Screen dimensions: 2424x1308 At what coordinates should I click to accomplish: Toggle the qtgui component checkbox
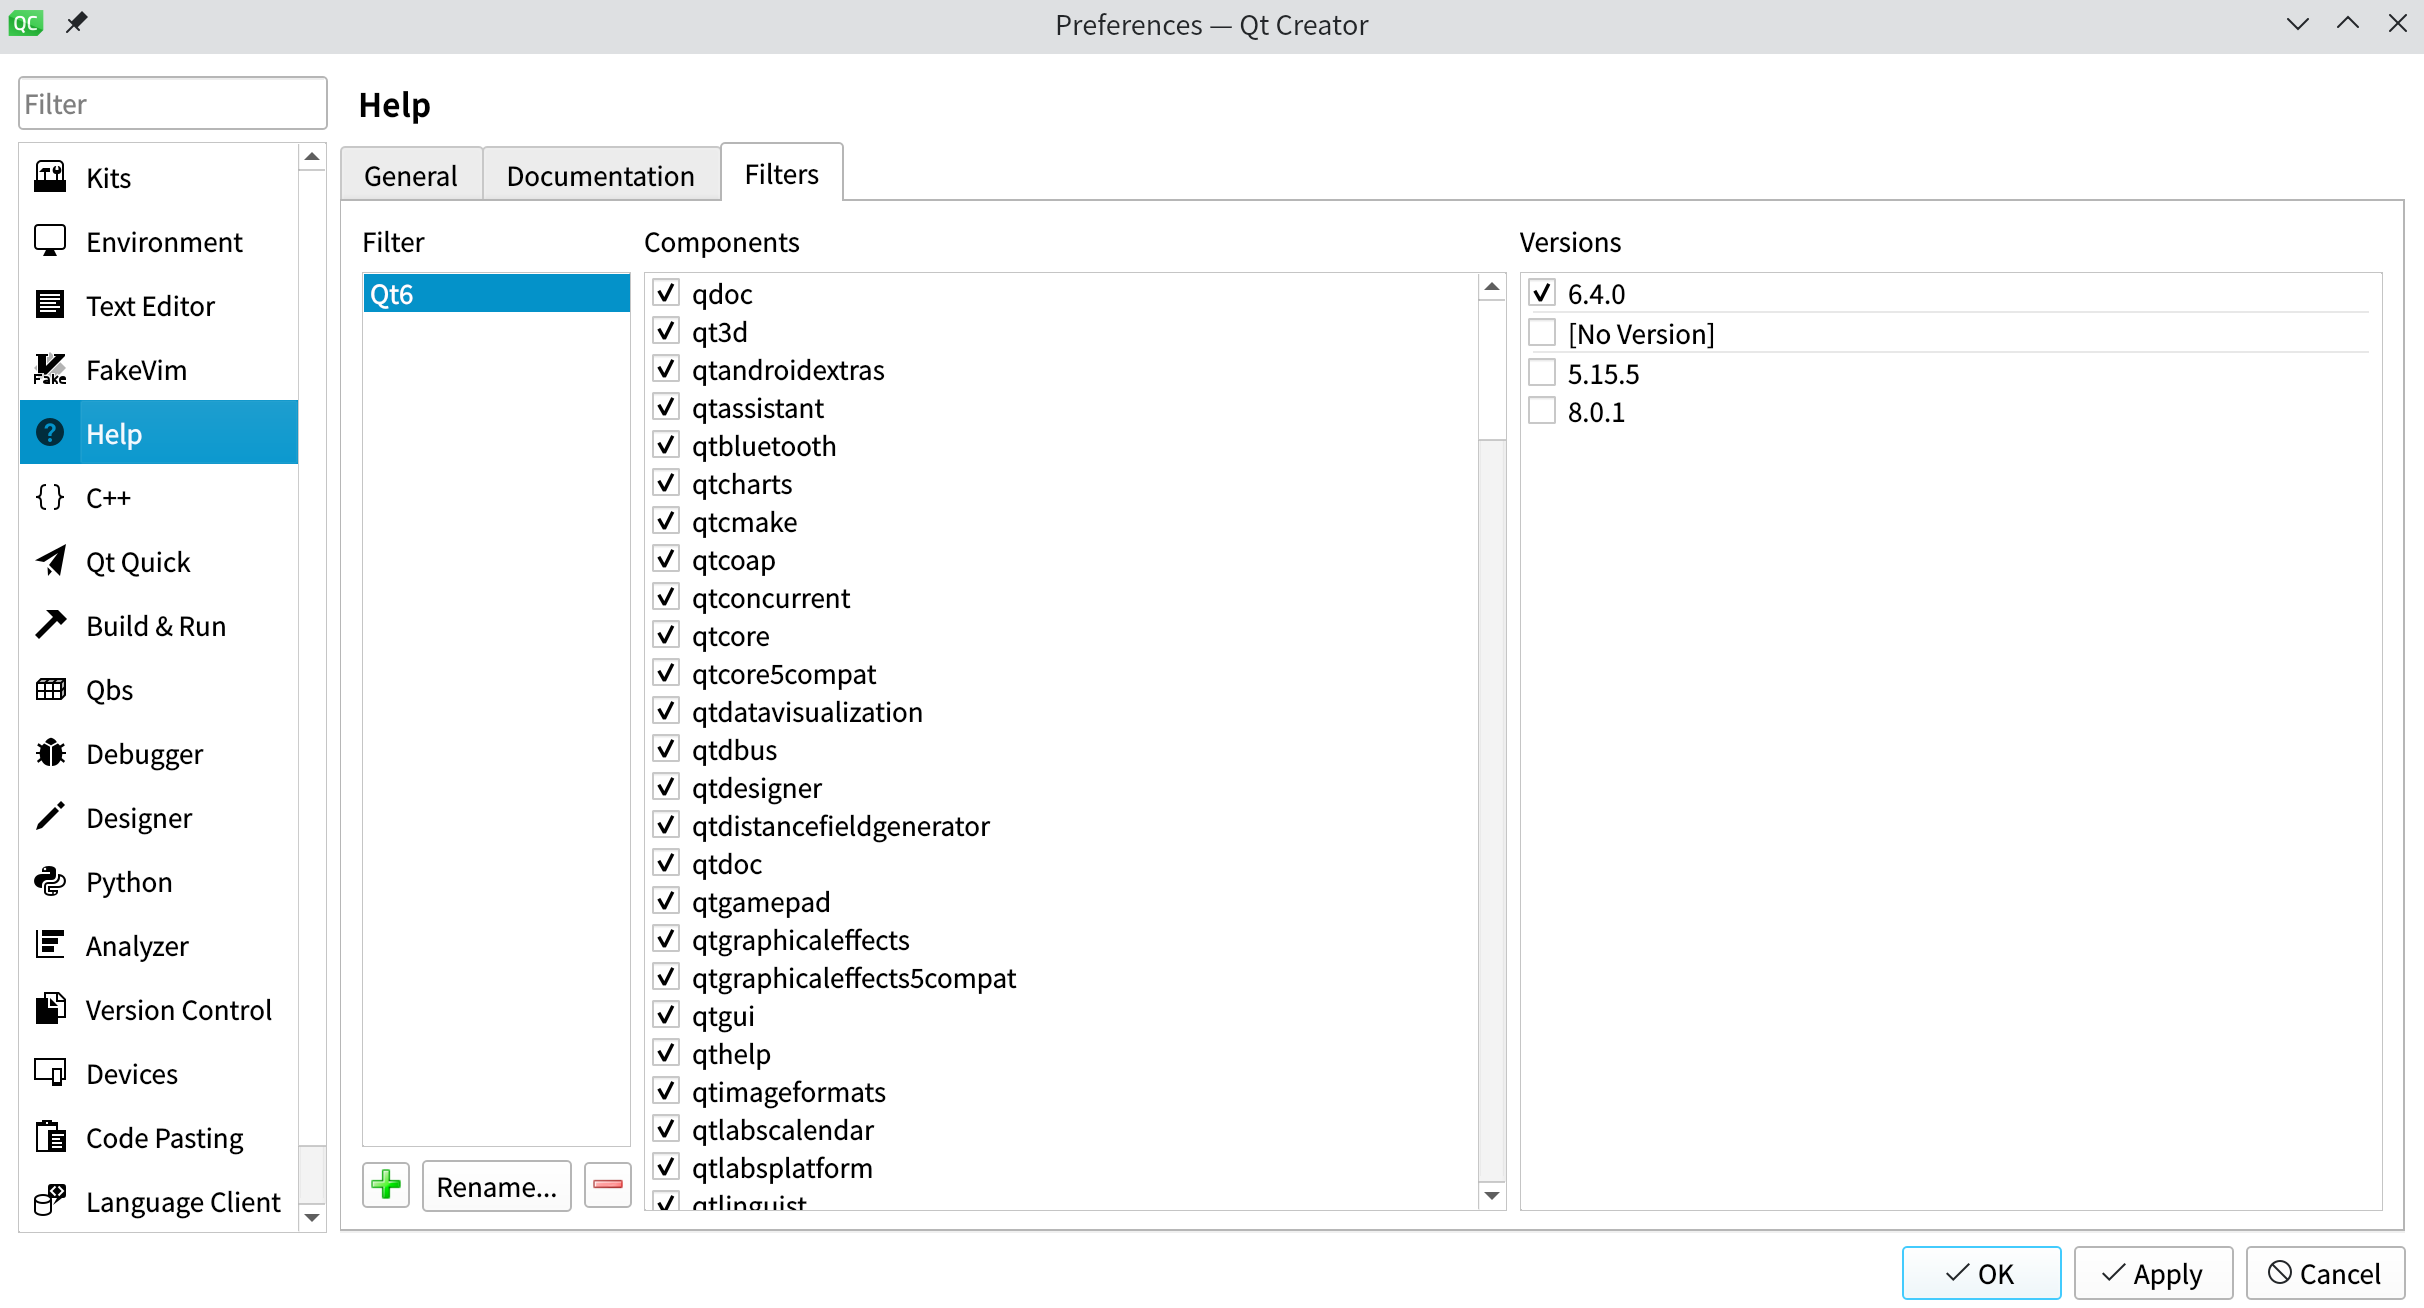click(666, 1015)
